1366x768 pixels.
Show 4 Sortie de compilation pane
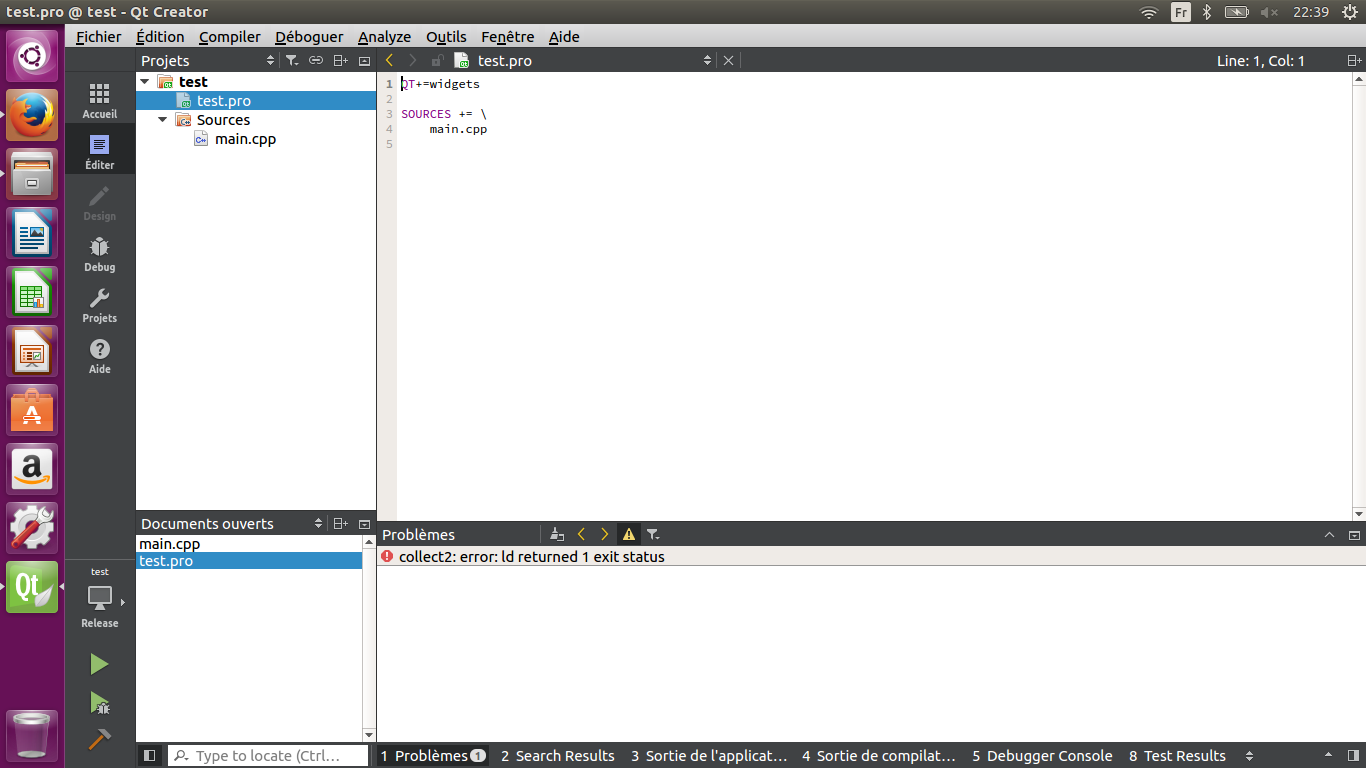click(878, 756)
